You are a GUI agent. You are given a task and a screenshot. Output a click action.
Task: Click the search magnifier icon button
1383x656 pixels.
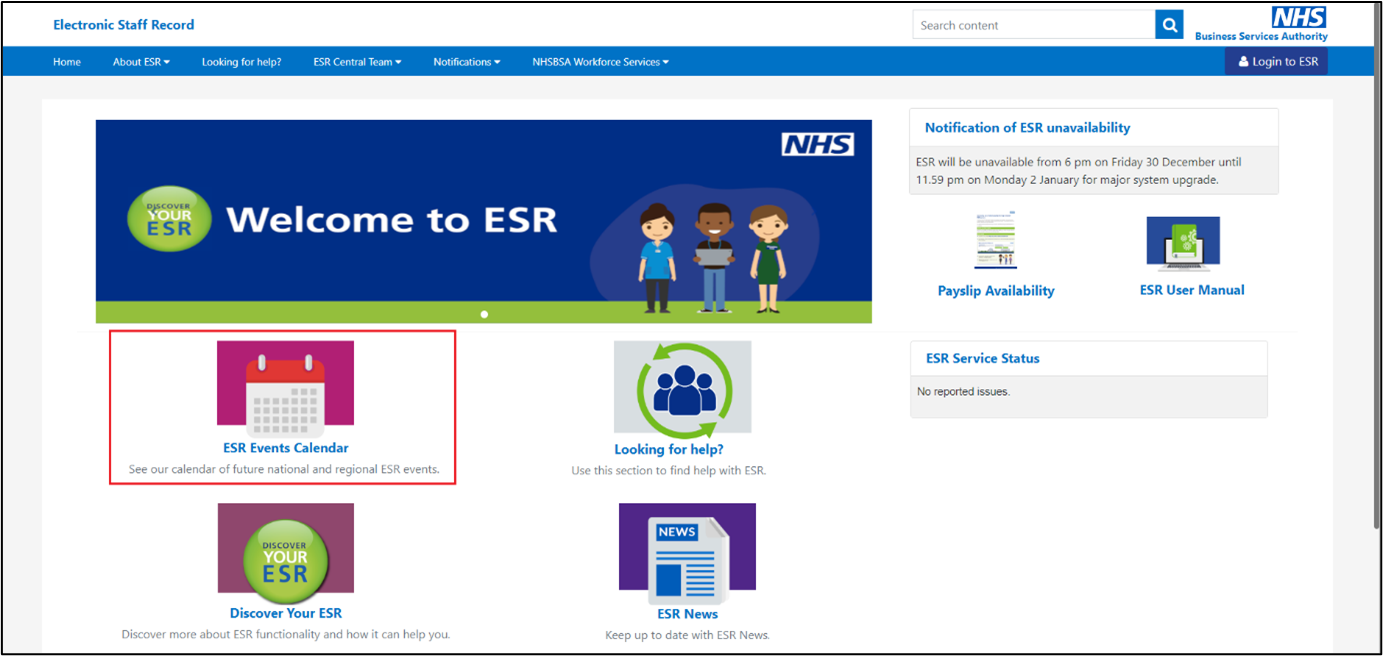[x=1169, y=25]
